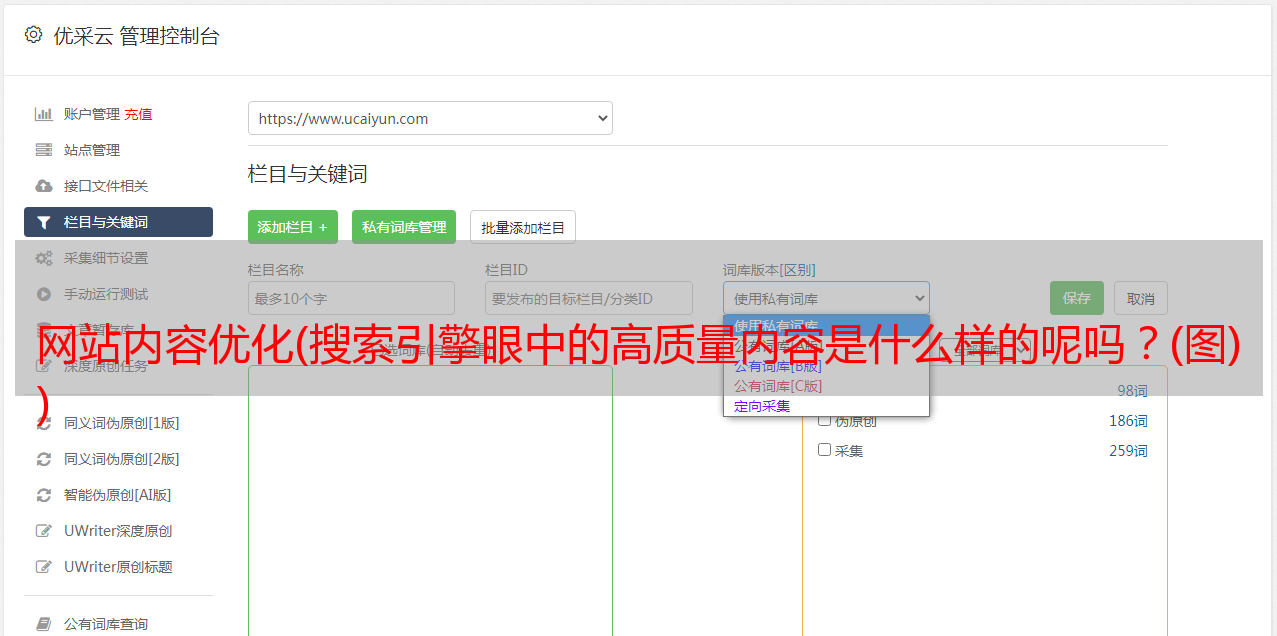1277x636 pixels.
Task: Click the 栏目与关键词 page heading
Action: (x=307, y=174)
